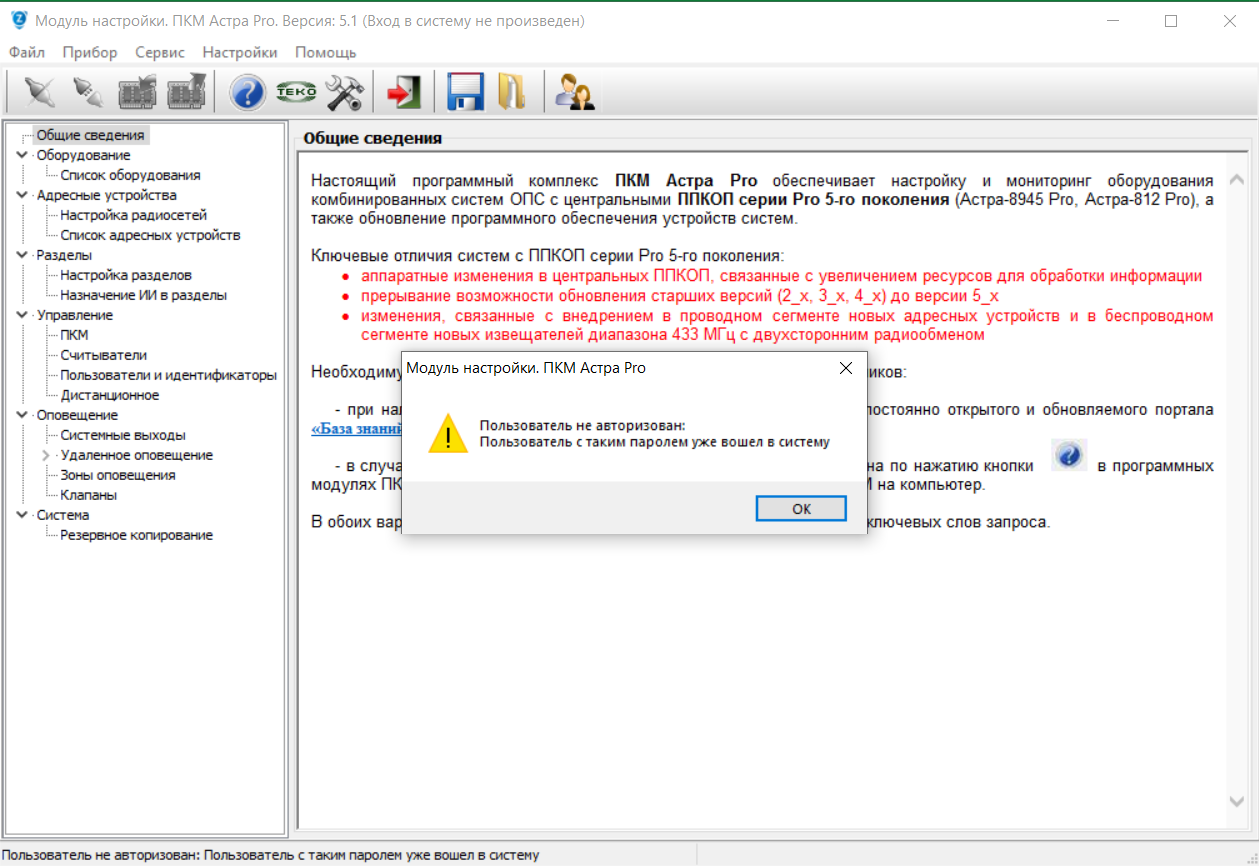
Task: Open the Сервис menu
Action: pos(160,52)
